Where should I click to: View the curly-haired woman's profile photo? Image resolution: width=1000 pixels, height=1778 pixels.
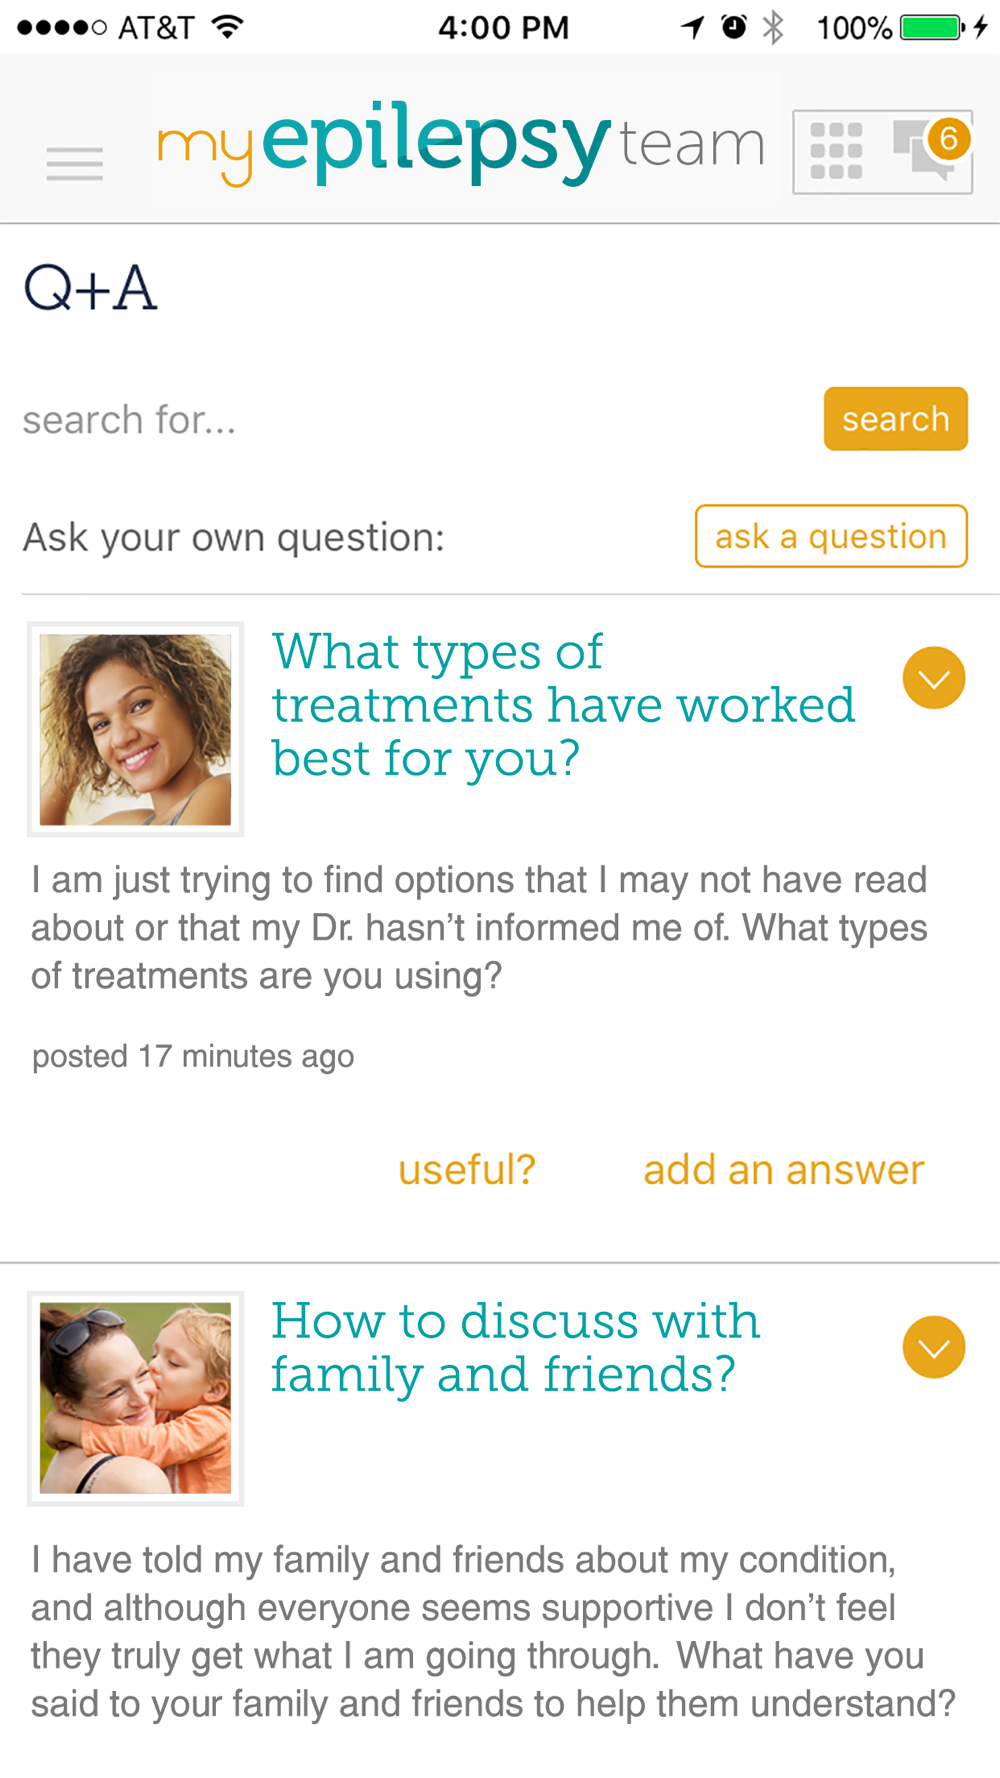(x=135, y=729)
